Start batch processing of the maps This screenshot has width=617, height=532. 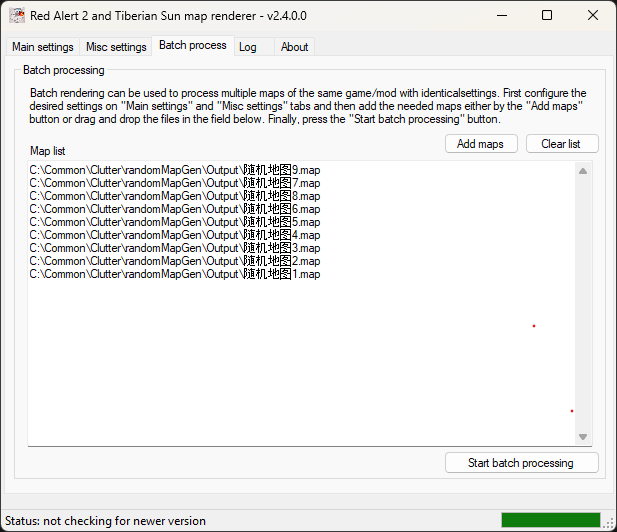[521, 463]
